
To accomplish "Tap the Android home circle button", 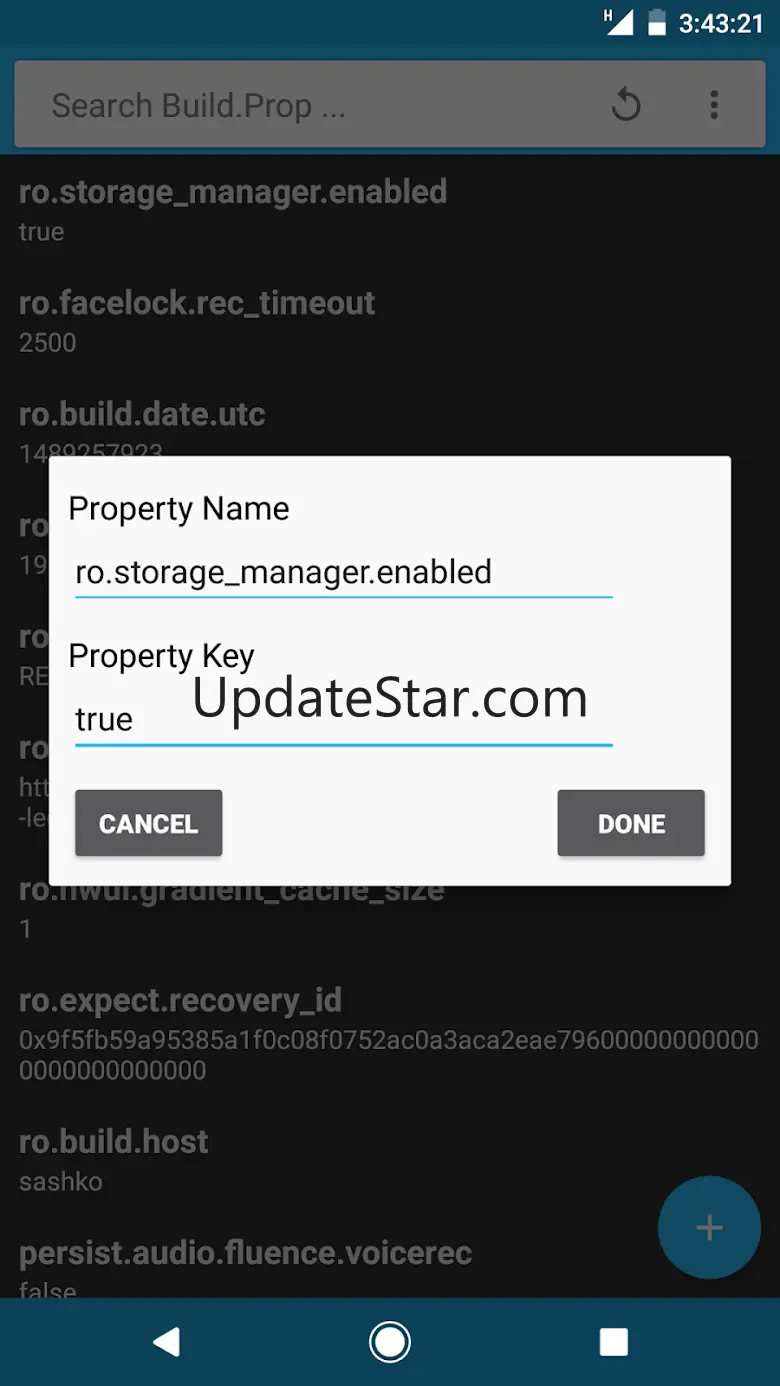I will 390,1342.
